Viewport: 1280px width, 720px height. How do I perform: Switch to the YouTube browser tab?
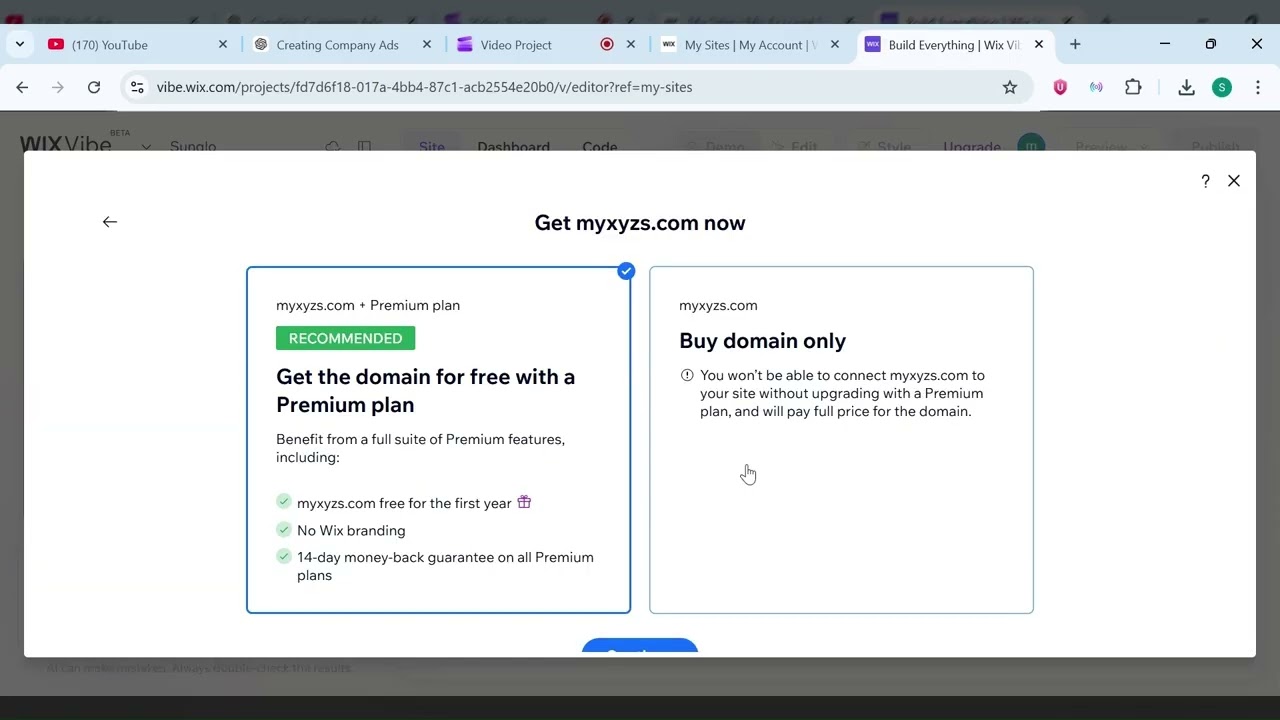tap(135, 45)
